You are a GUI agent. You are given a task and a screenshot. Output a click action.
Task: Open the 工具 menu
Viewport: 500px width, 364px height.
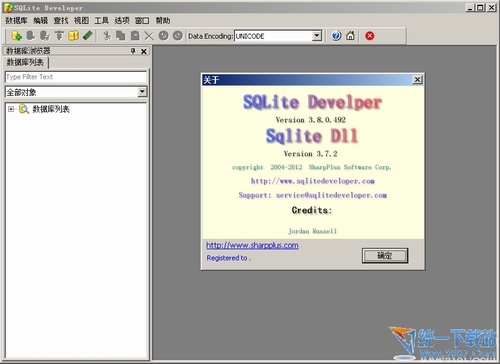101,21
